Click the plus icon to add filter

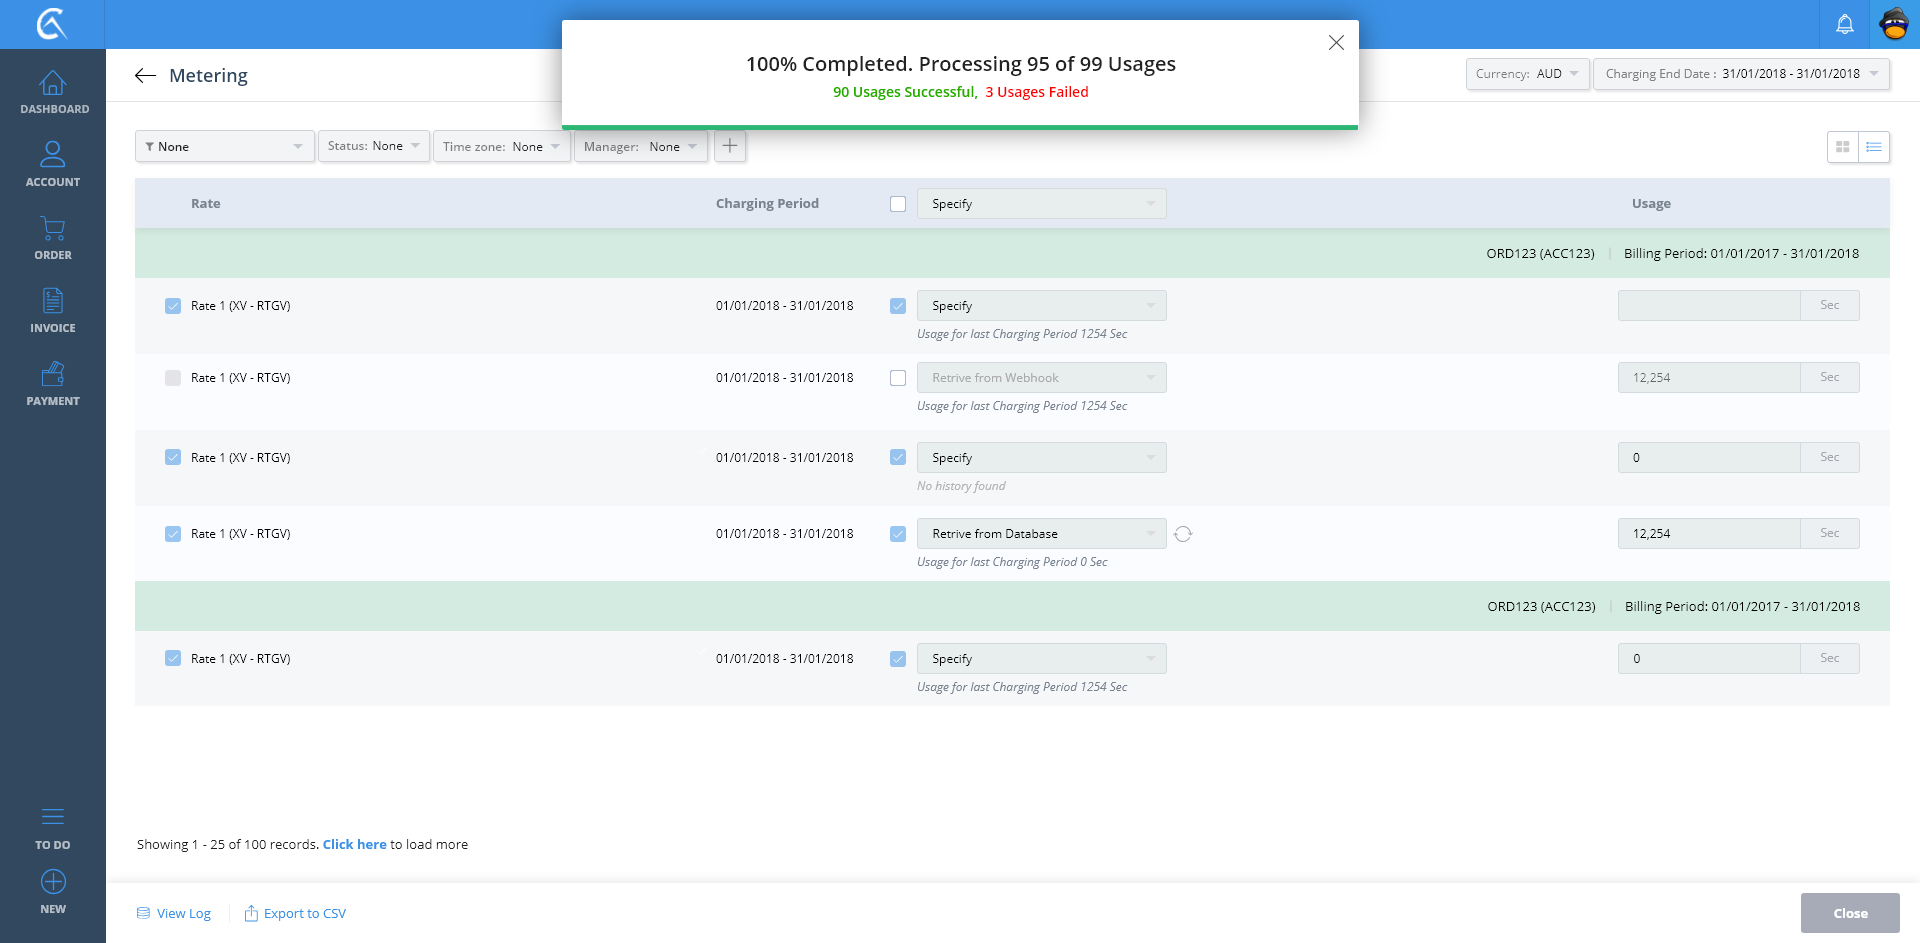point(730,146)
